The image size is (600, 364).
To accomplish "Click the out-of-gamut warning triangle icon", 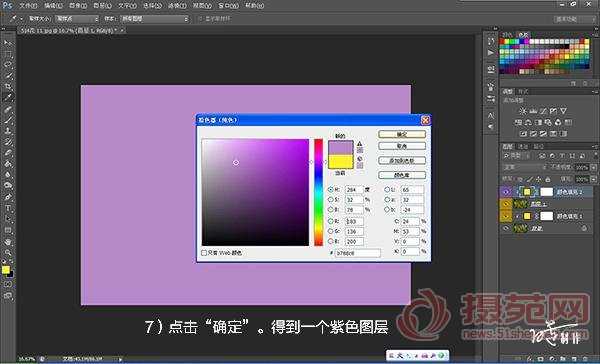I will [x=359, y=144].
